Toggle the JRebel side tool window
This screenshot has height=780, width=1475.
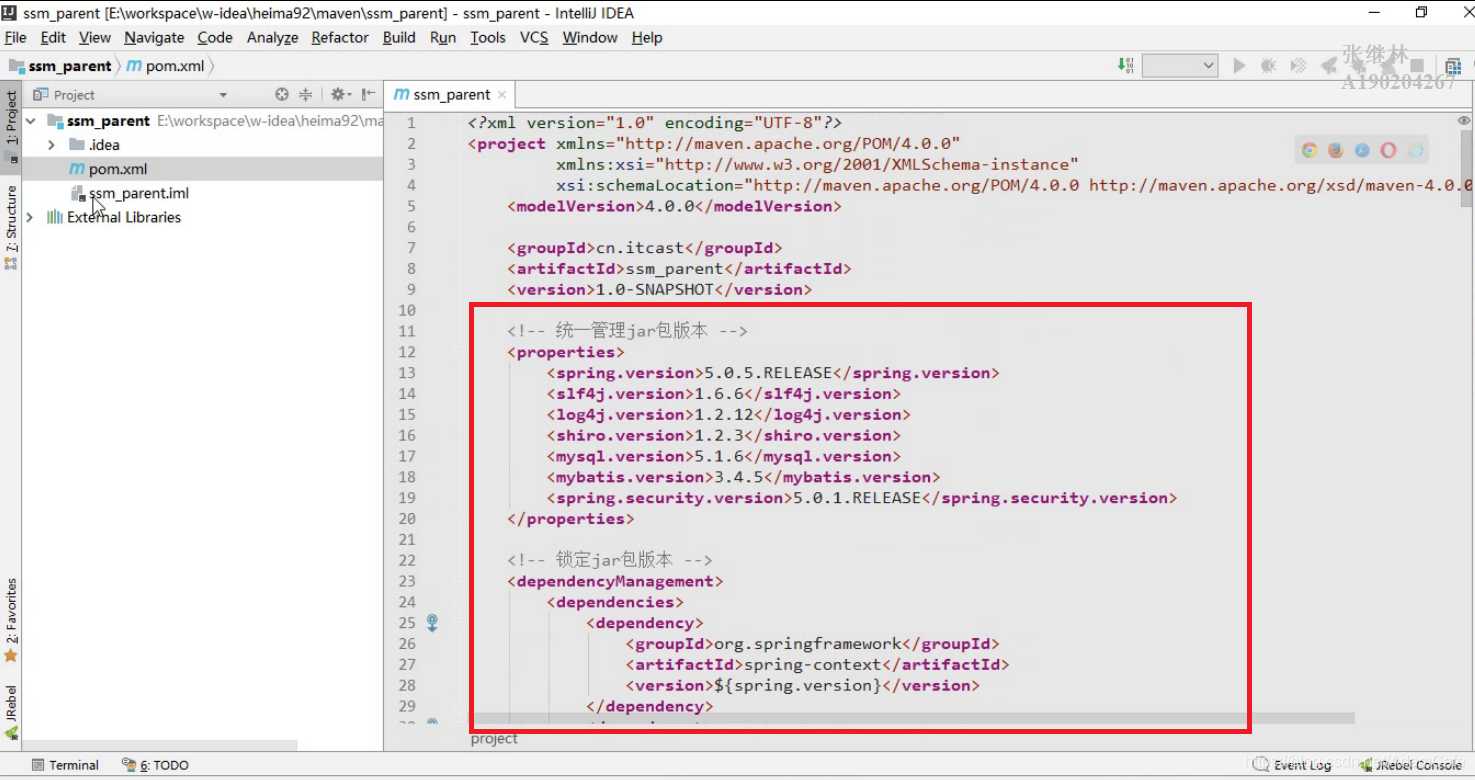click(11, 713)
